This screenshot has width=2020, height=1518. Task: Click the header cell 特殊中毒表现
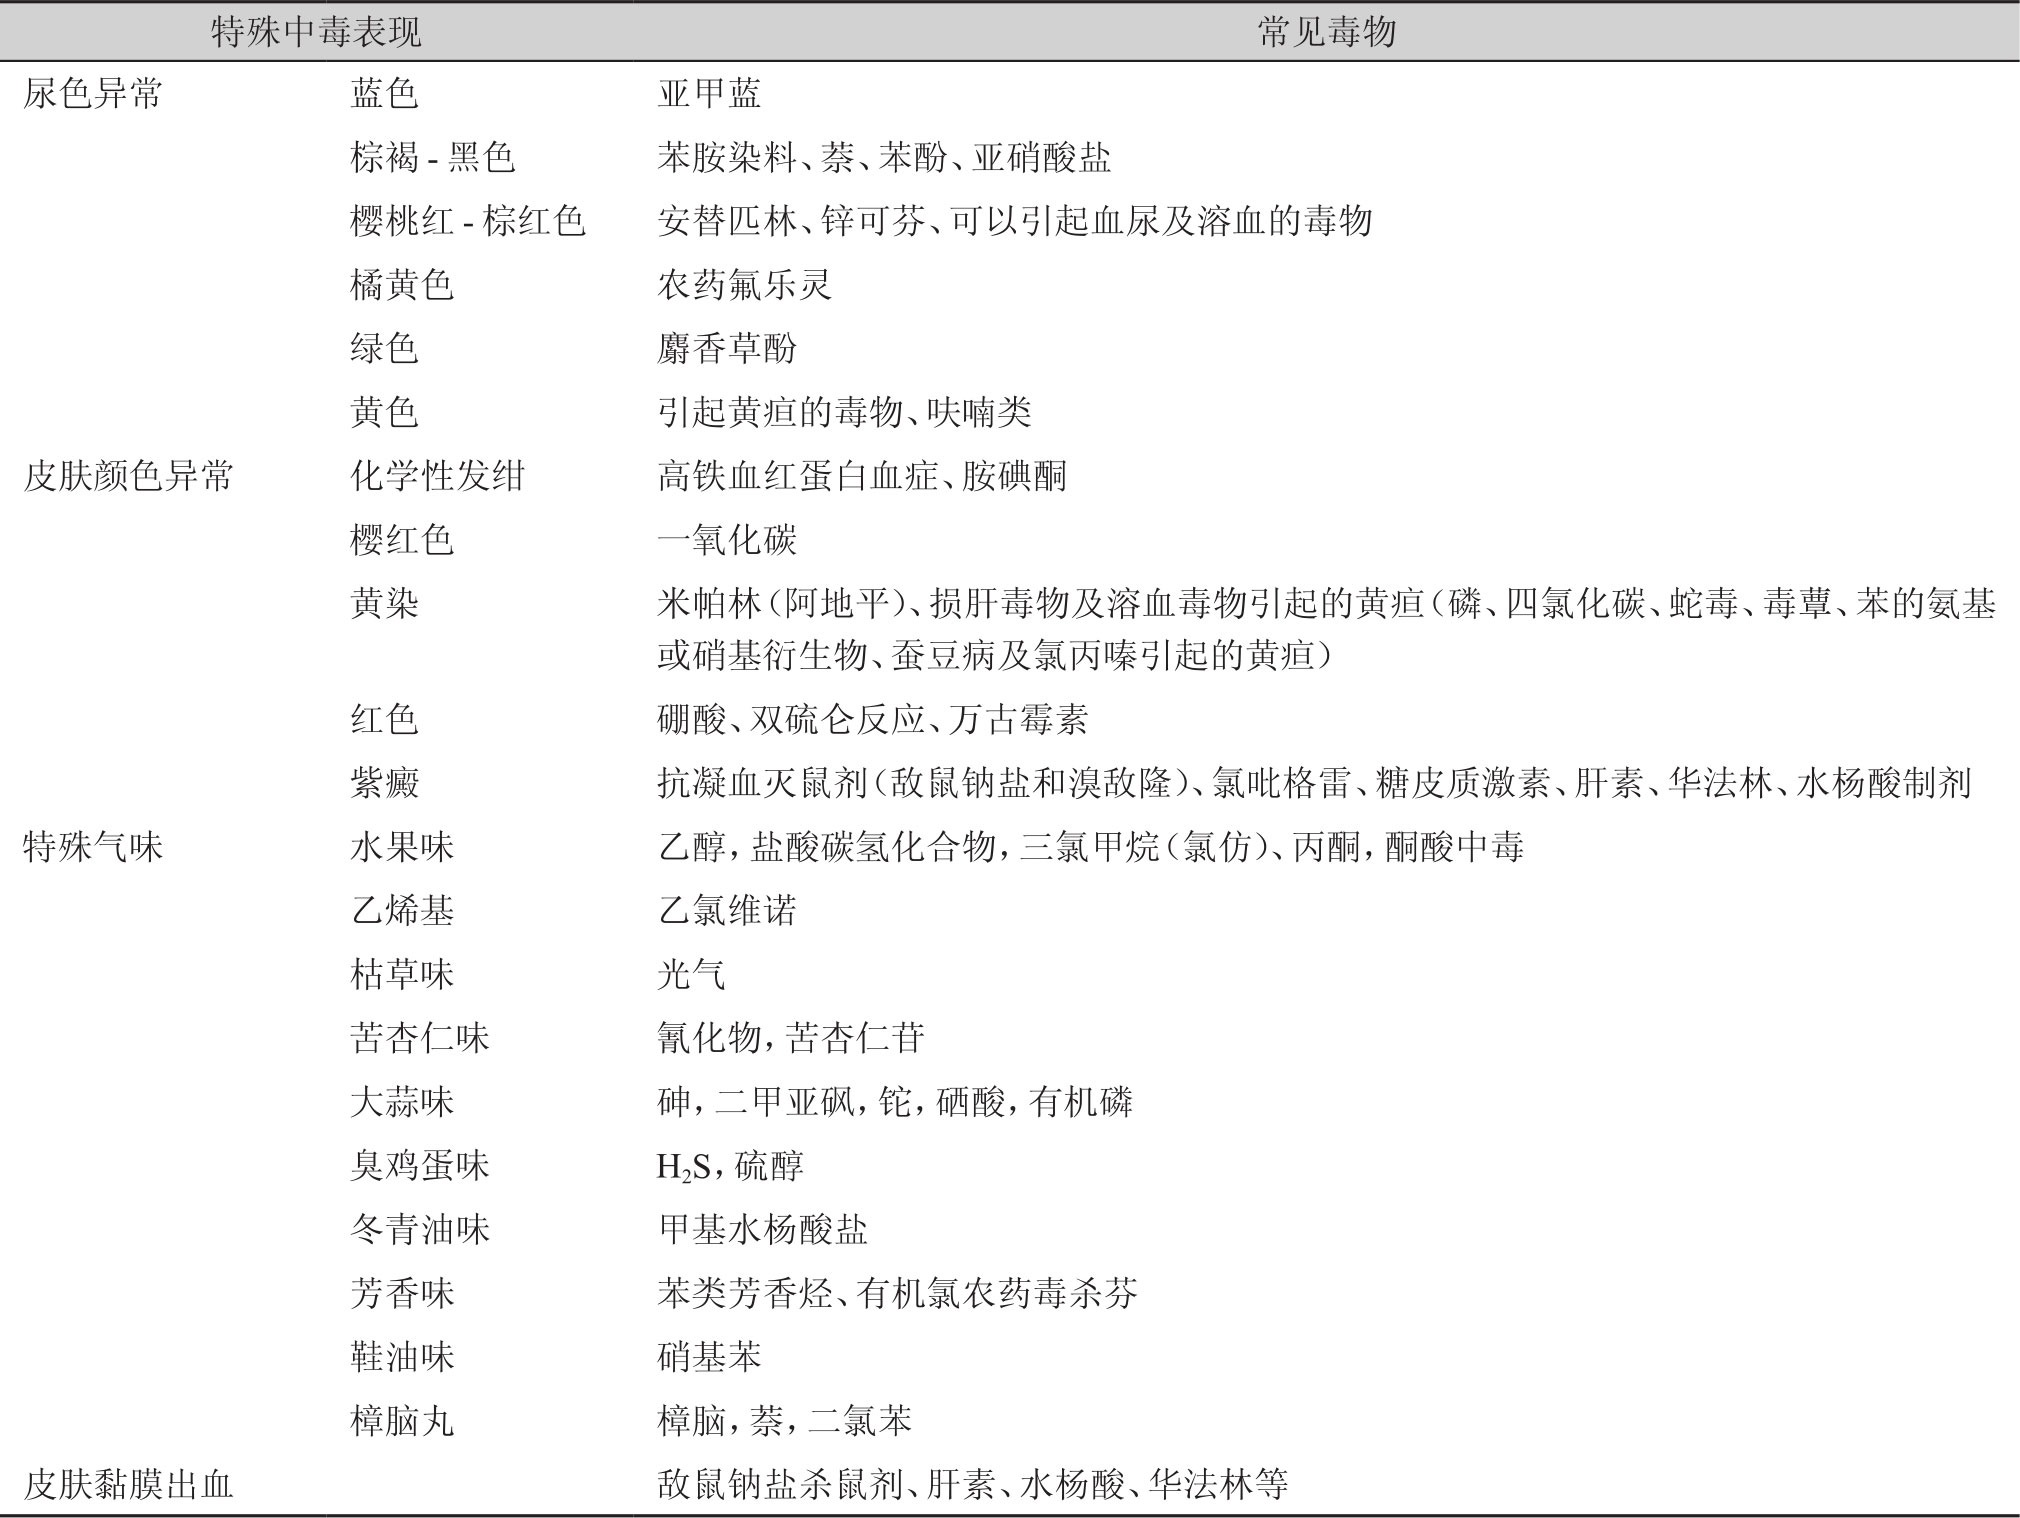click(x=317, y=33)
